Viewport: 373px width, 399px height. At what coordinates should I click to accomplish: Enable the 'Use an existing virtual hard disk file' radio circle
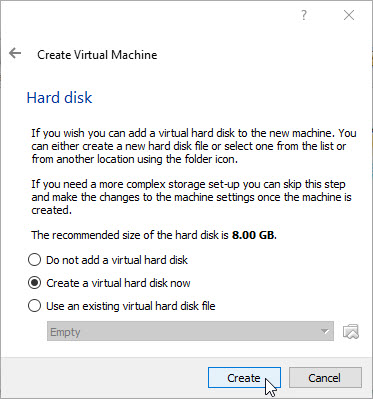[34, 306]
